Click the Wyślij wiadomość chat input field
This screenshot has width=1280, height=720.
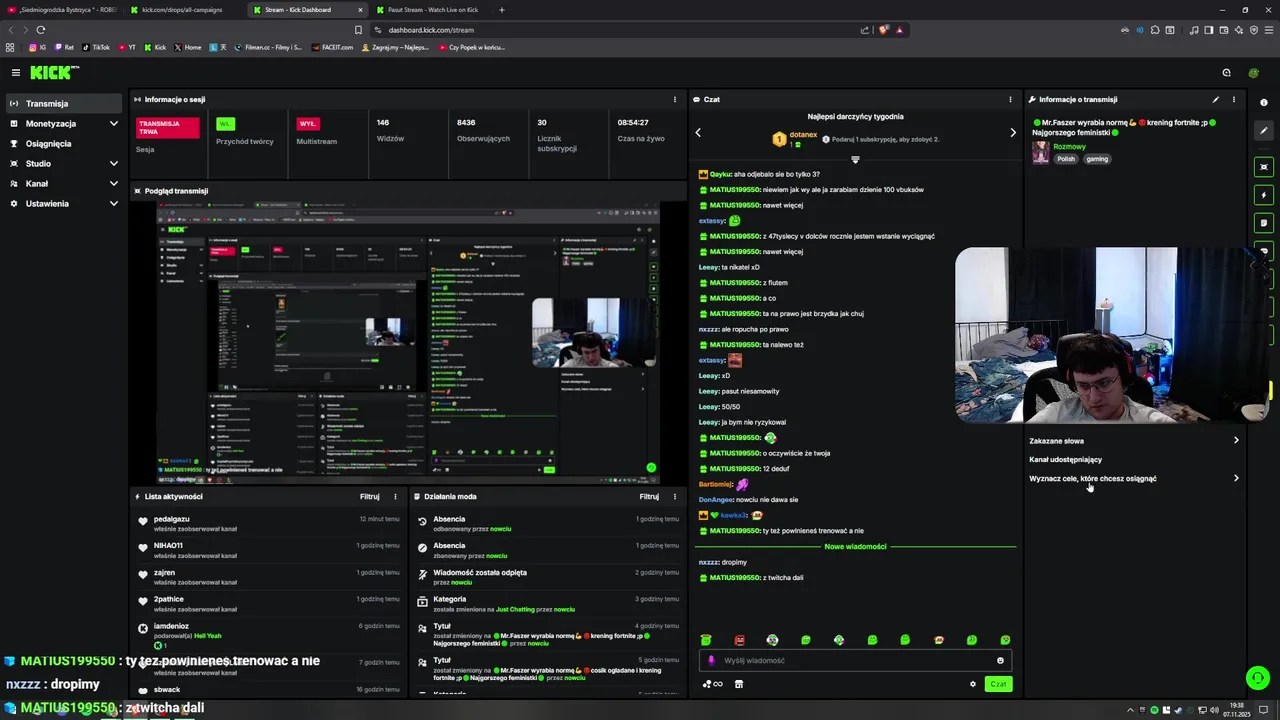tap(855, 660)
